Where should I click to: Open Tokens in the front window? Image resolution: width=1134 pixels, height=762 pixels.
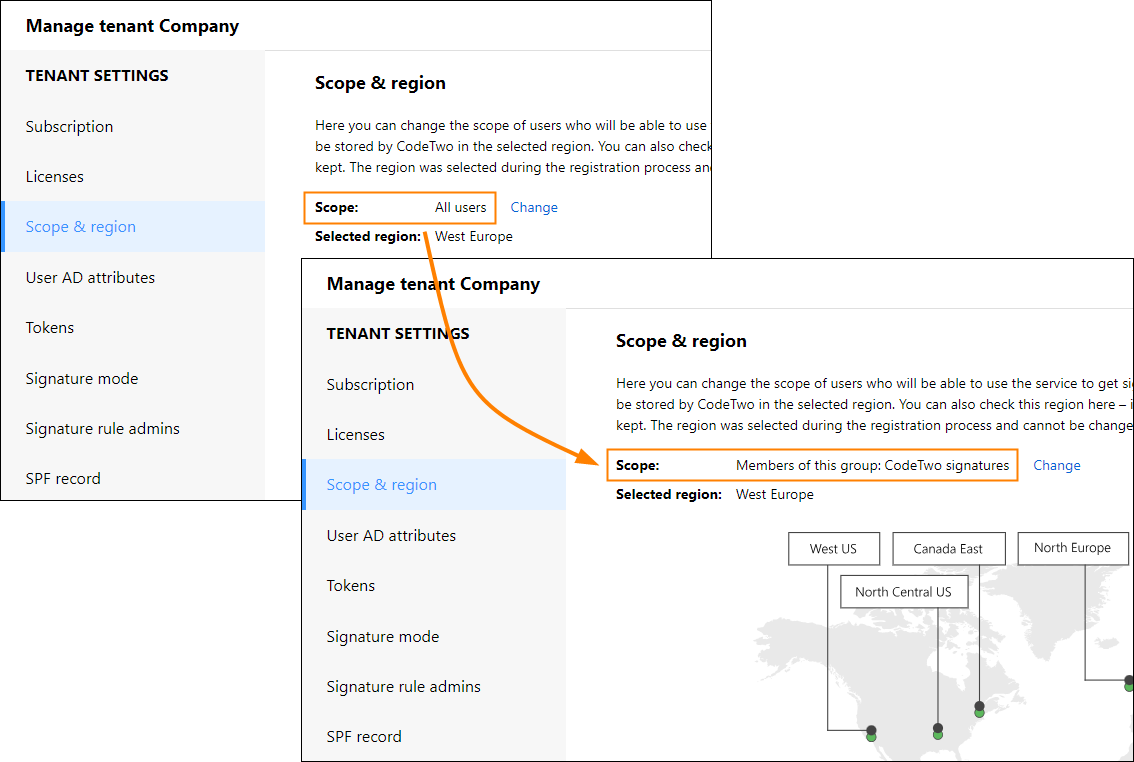point(350,586)
